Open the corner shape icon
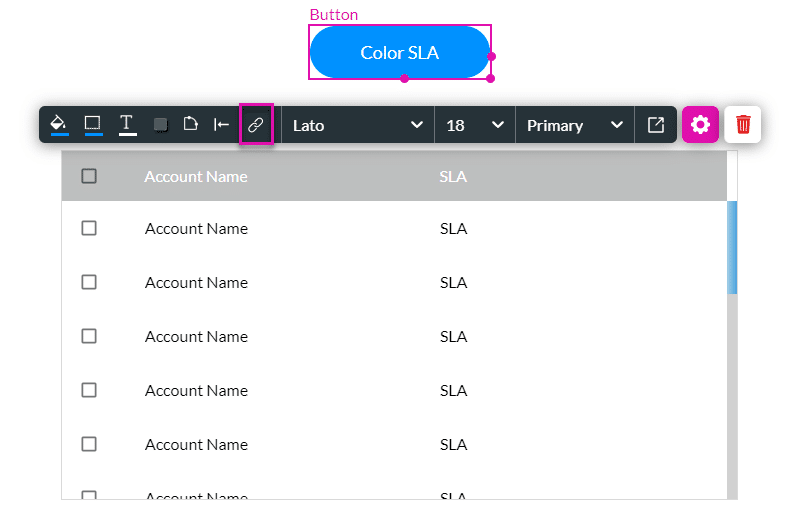The image size is (789, 522). 190,125
